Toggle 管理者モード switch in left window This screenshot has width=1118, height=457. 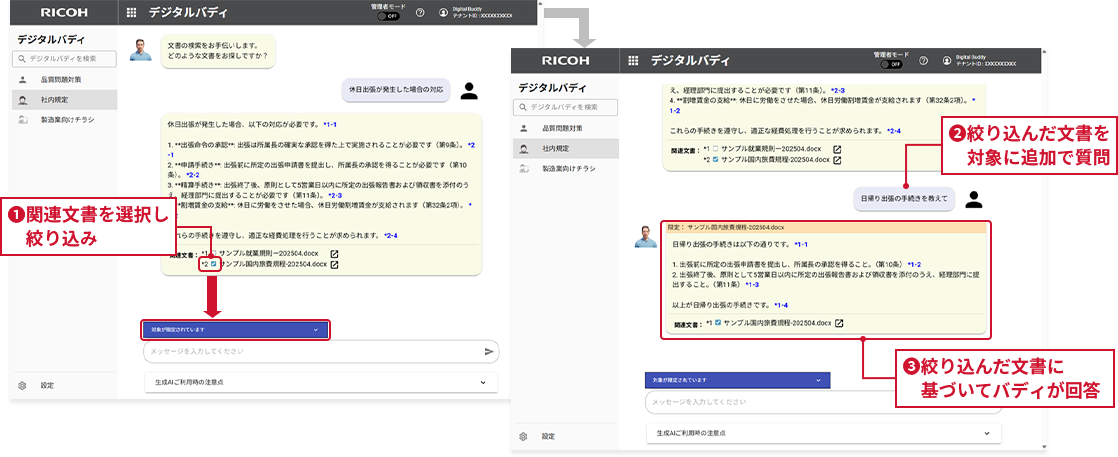click(389, 18)
